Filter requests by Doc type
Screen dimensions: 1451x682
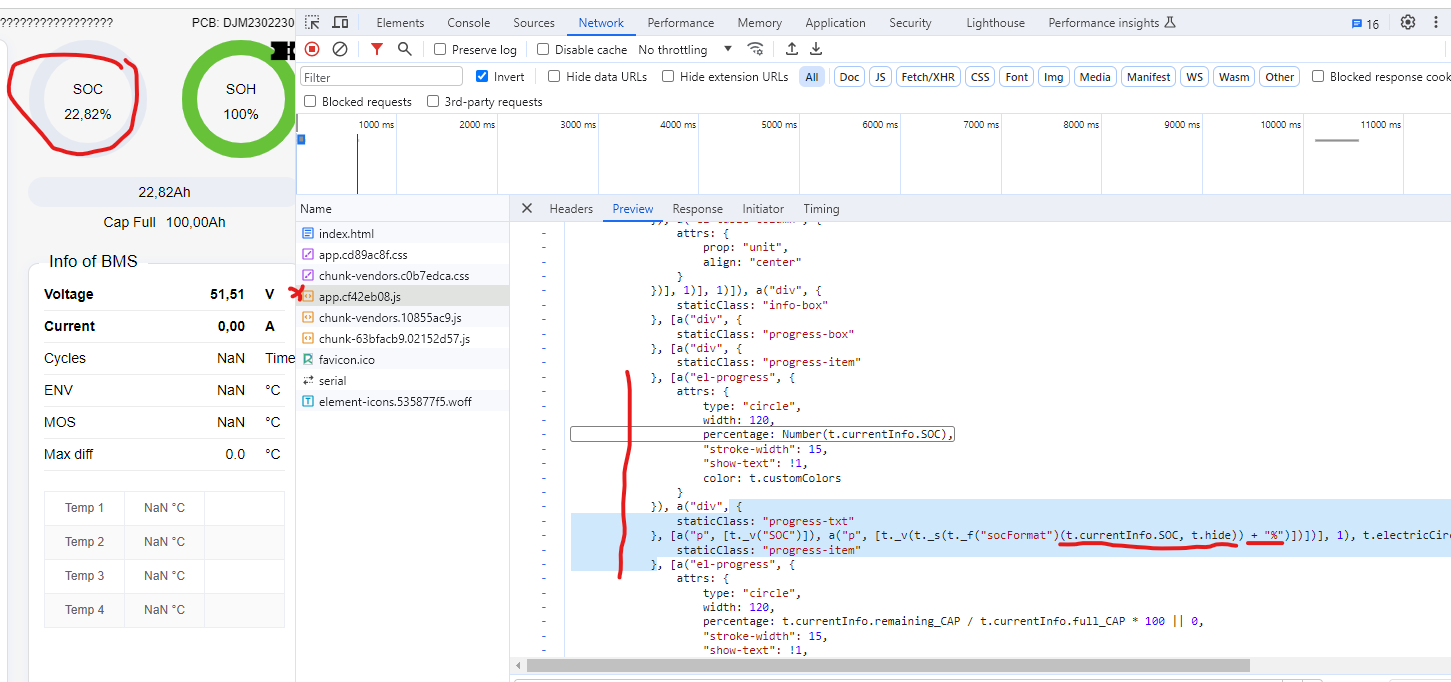pos(849,77)
